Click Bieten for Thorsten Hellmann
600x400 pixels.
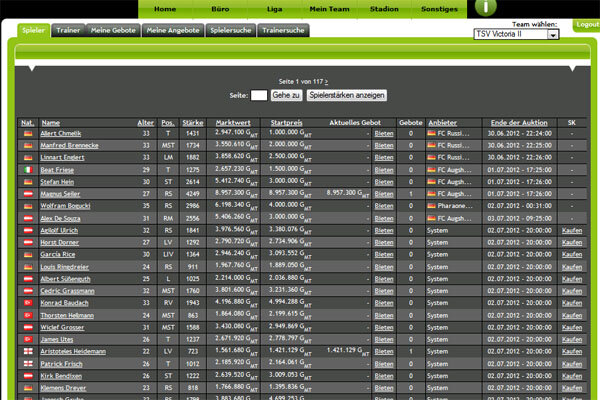[384, 315]
